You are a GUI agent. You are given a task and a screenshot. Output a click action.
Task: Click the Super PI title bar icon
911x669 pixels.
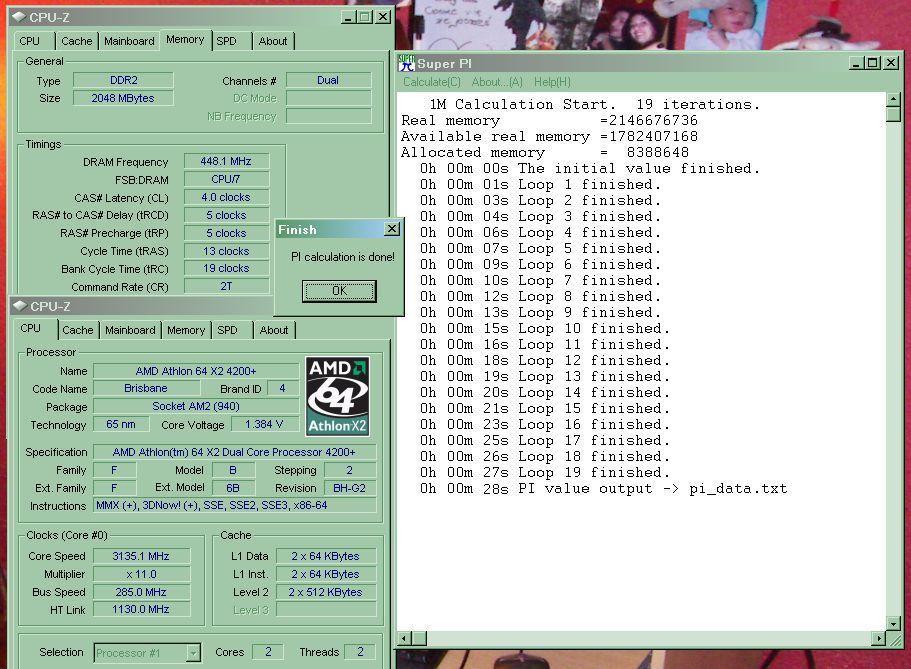(407, 63)
